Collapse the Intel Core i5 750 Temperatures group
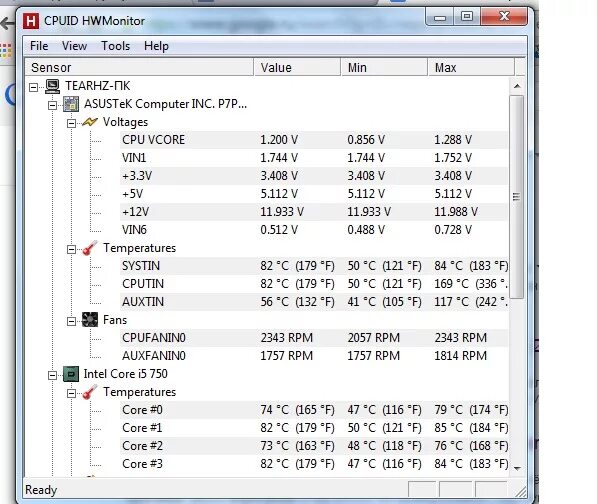This screenshot has width=597, height=504. coord(71,393)
